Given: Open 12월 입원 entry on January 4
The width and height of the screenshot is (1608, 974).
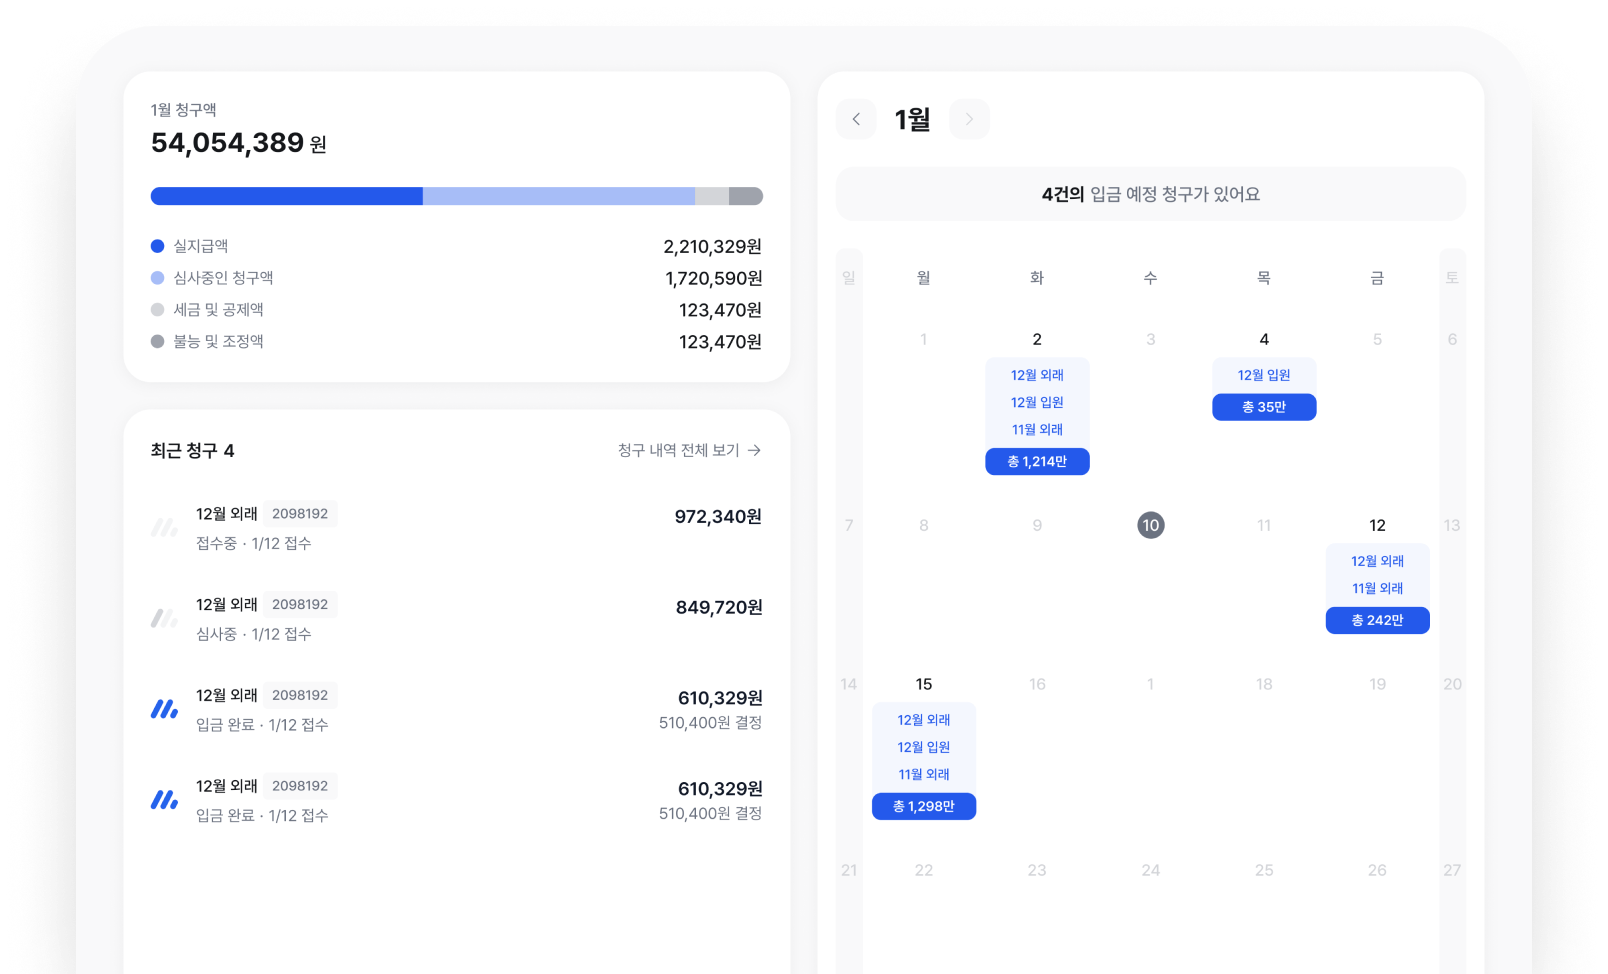Looking at the screenshot, I should pyautogui.click(x=1264, y=375).
